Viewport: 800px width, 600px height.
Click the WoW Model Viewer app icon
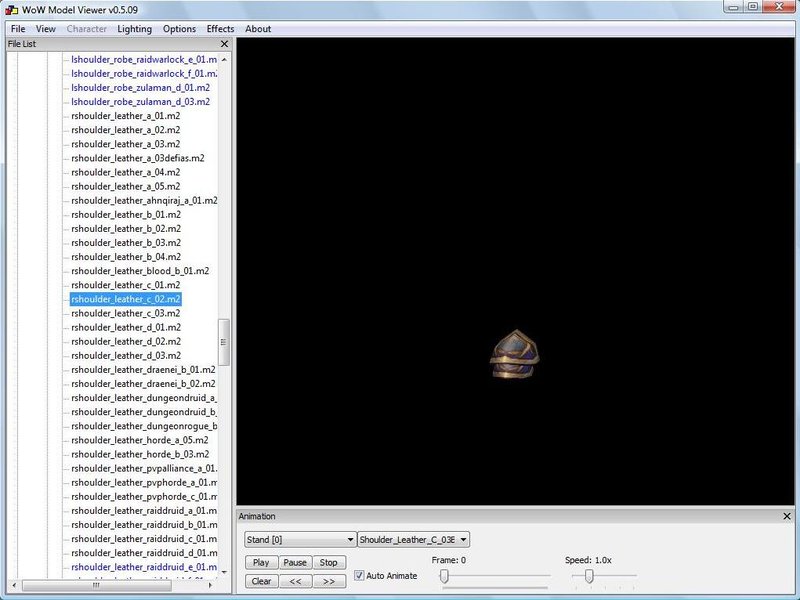pos(11,10)
